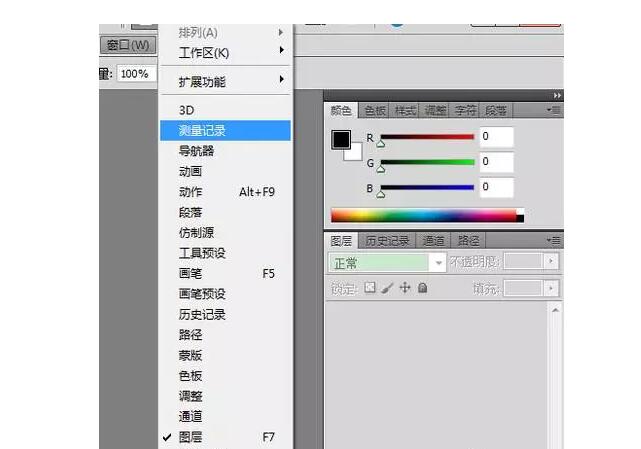Click the red R slider track
Viewport: 641px width, 449px height.
[x=427, y=137]
